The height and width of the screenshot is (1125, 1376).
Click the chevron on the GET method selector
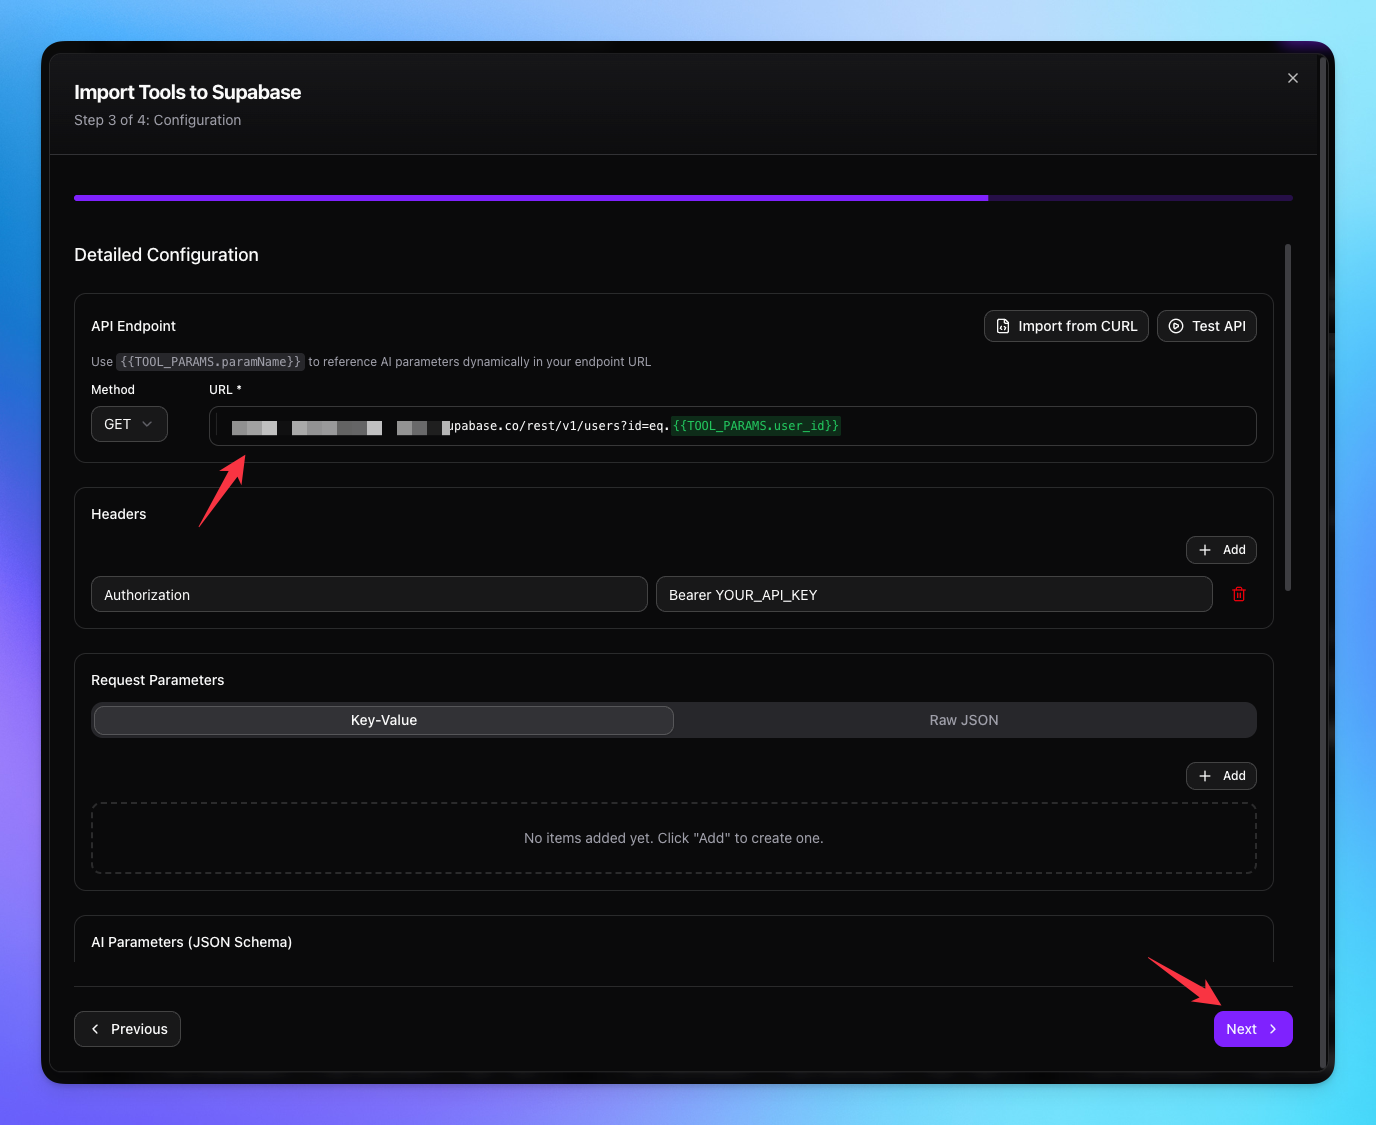pos(147,424)
